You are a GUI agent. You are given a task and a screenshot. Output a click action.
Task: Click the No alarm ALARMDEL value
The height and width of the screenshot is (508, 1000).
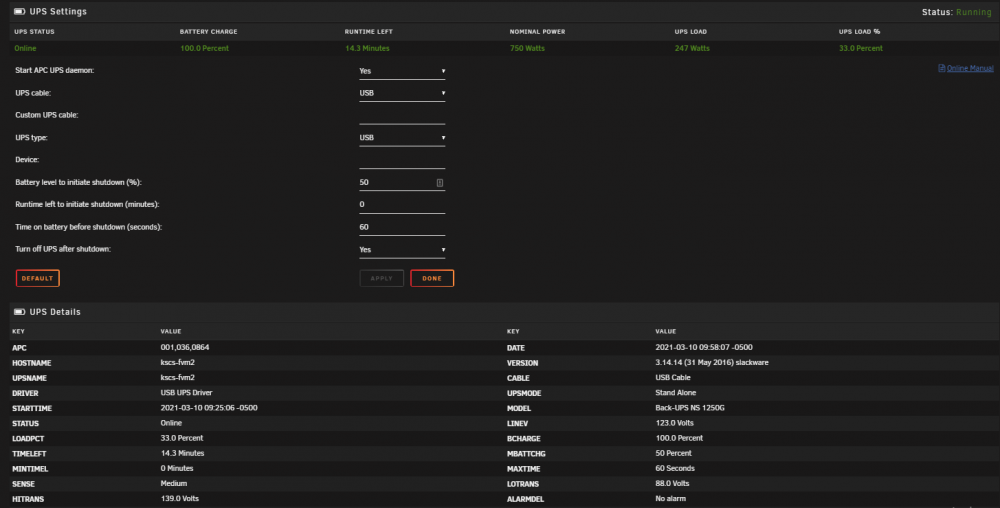671,498
